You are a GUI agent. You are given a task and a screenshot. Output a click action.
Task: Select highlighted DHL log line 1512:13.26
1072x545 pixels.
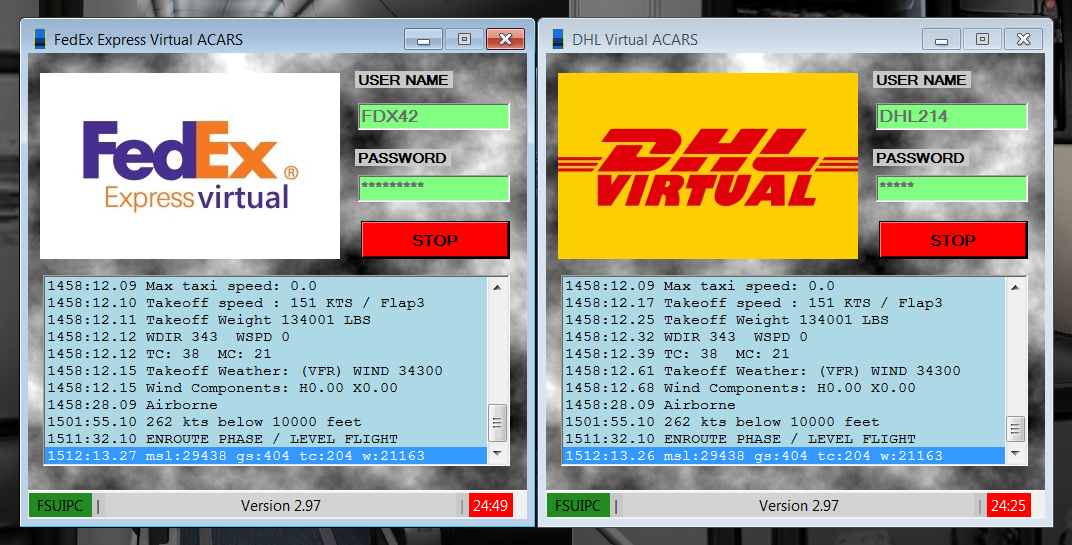(x=784, y=455)
